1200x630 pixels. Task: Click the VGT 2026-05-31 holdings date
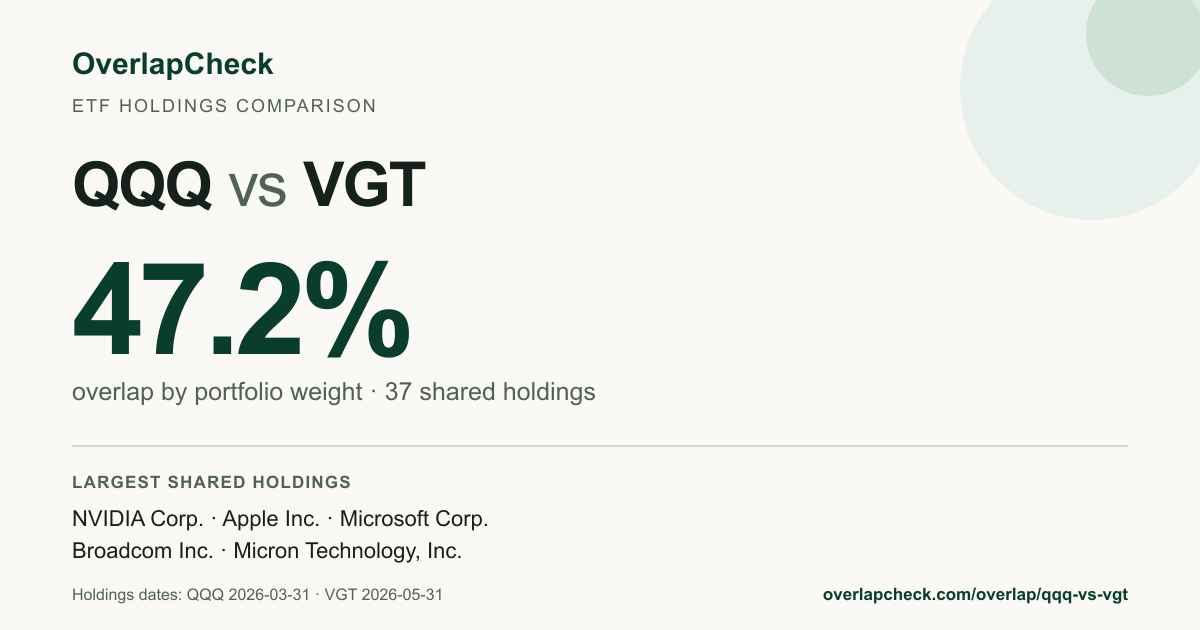pyautogui.click(x=384, y=594)
